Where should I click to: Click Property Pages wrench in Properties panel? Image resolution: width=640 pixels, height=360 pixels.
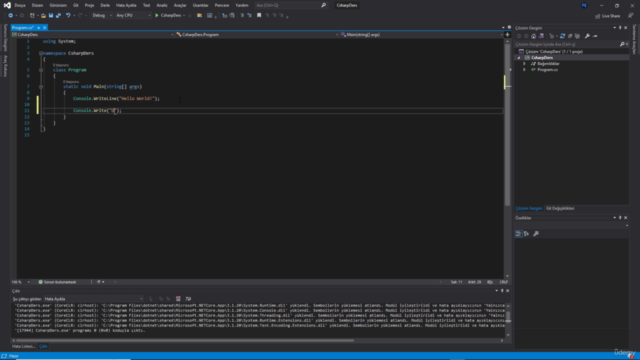coord(536,234)
